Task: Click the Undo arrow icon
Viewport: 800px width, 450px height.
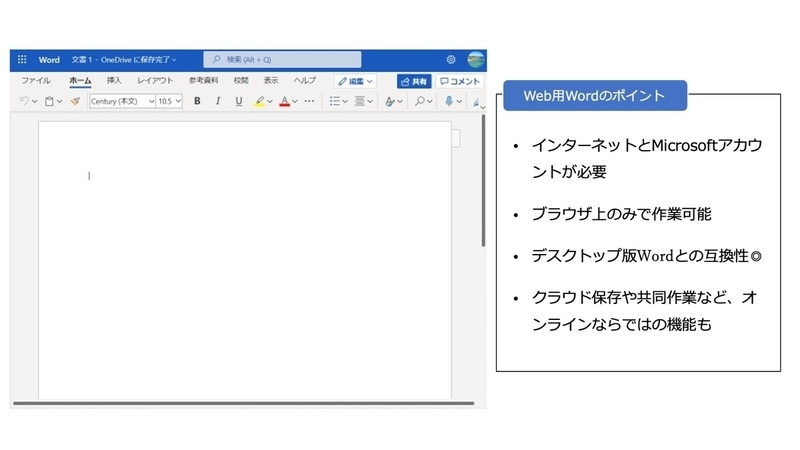Action: click(x=24, y=101)
